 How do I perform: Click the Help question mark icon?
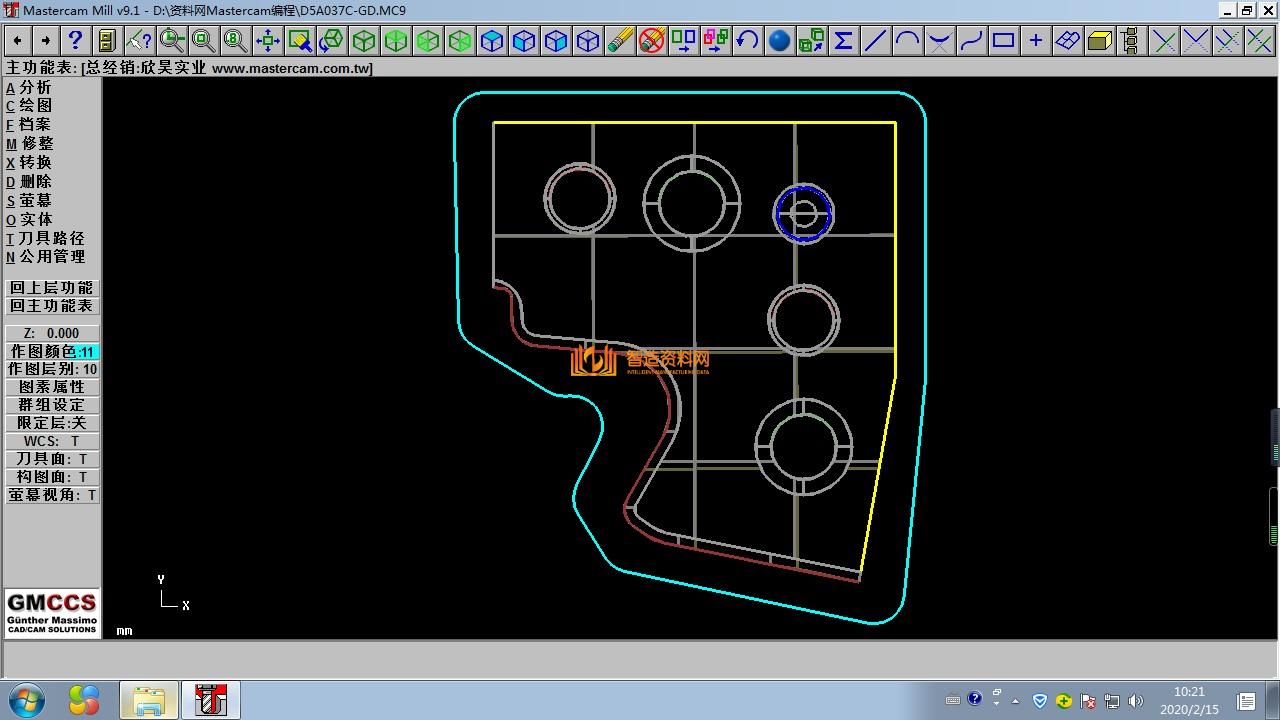click(x=75, y=40)
